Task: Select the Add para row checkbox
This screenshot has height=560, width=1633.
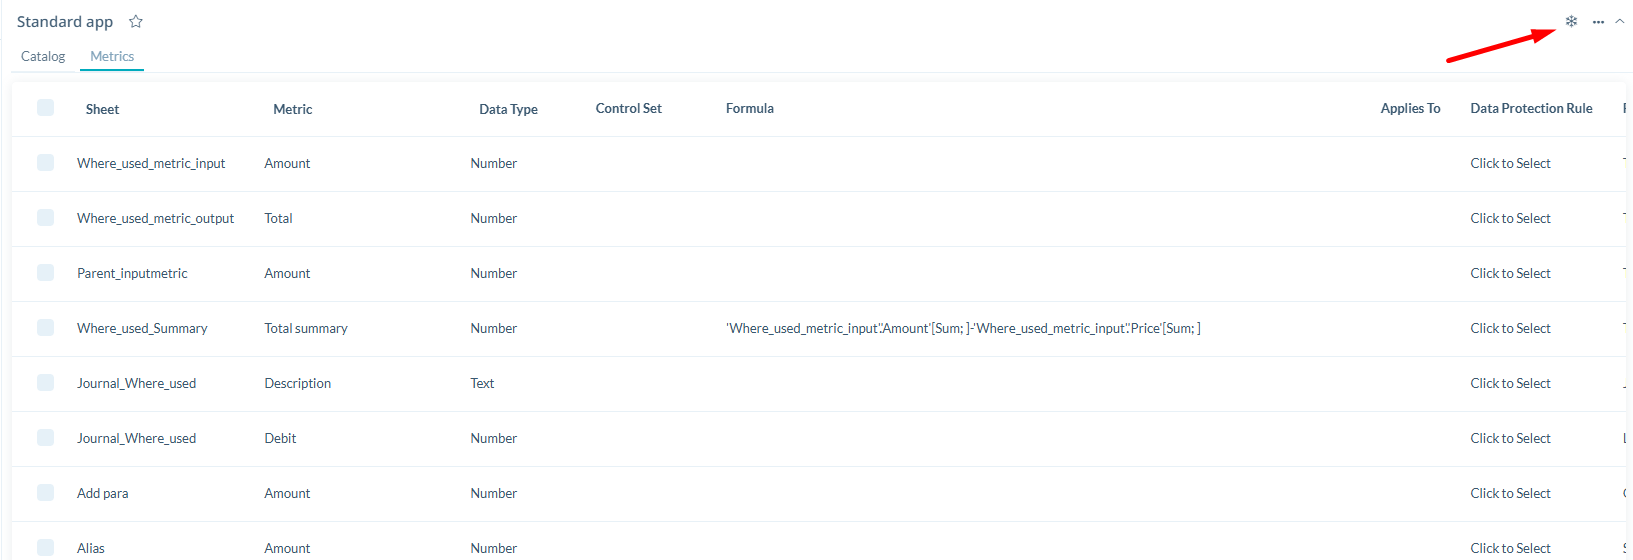Action: 46,493
